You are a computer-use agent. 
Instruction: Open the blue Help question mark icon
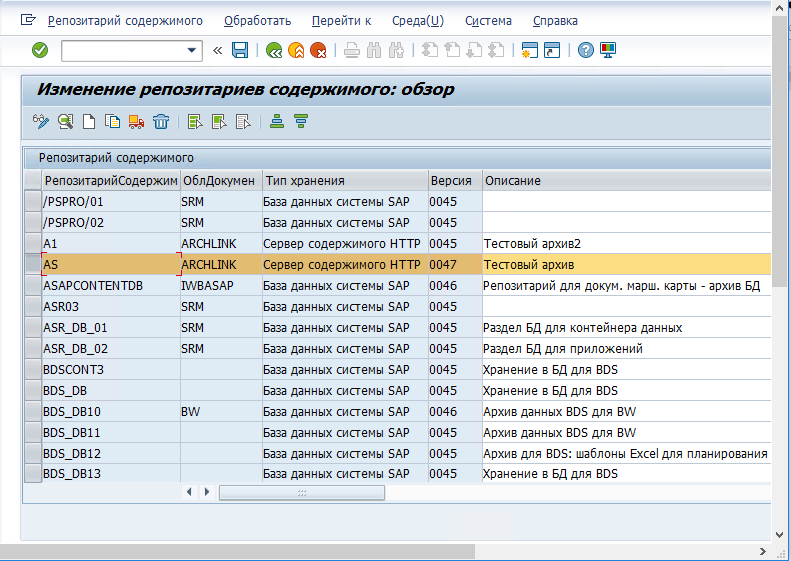[x=586, y=50]
